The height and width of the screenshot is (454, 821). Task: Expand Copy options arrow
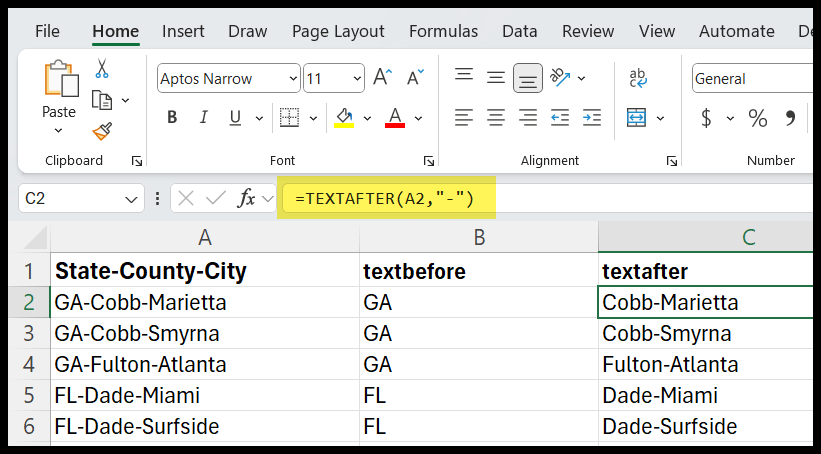coord(126,100)
